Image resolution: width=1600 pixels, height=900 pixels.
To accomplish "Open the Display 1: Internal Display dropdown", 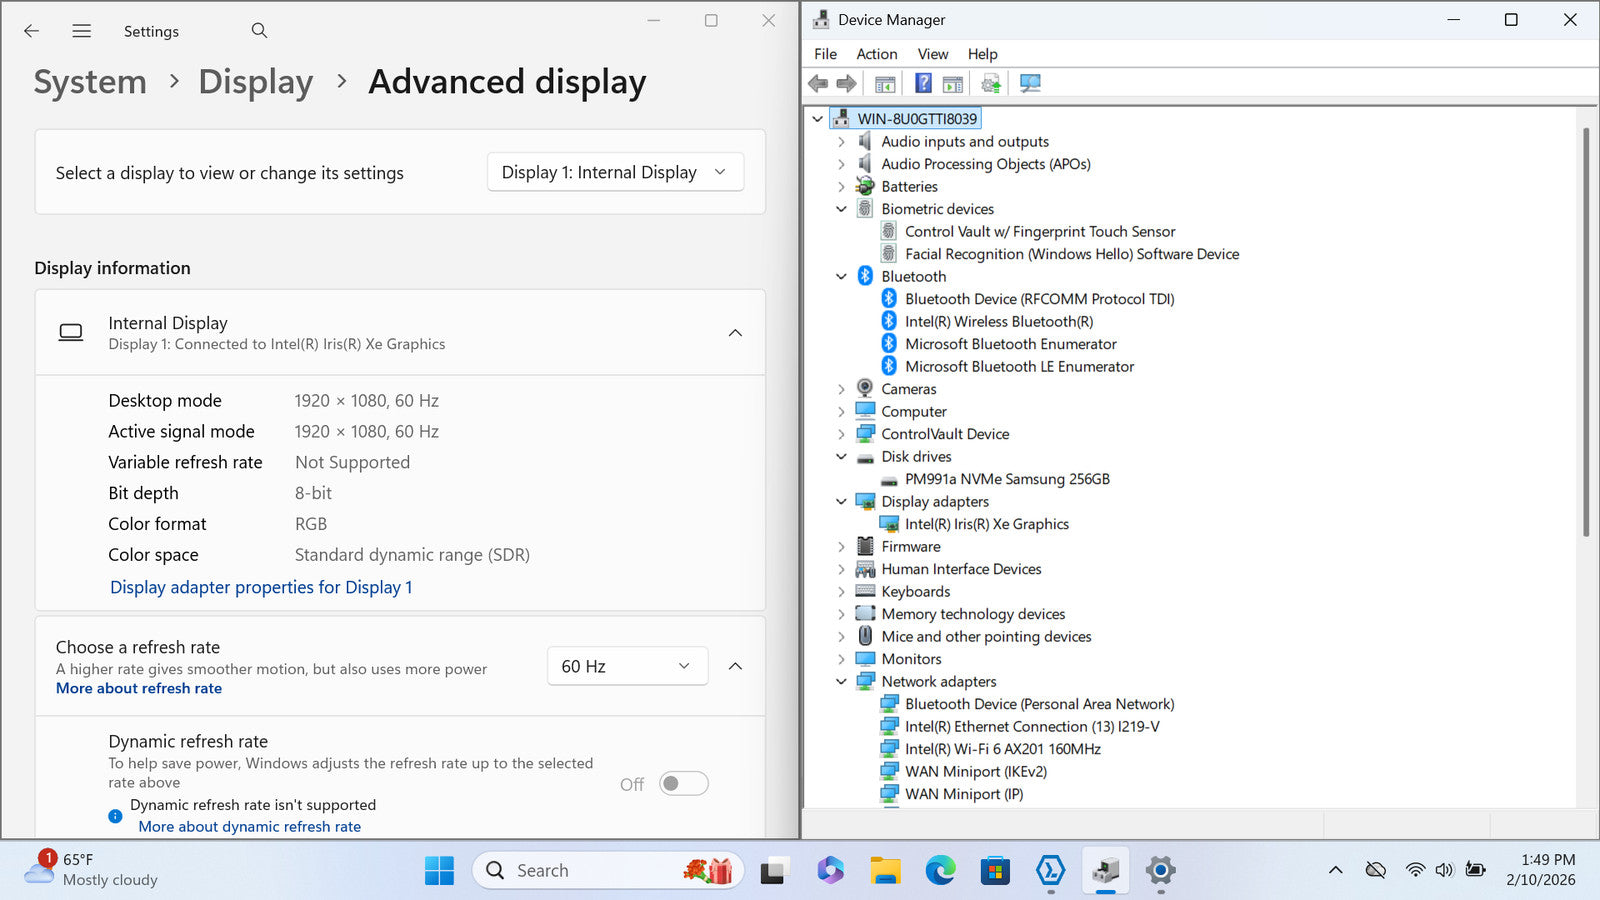I will coord(615,172).
